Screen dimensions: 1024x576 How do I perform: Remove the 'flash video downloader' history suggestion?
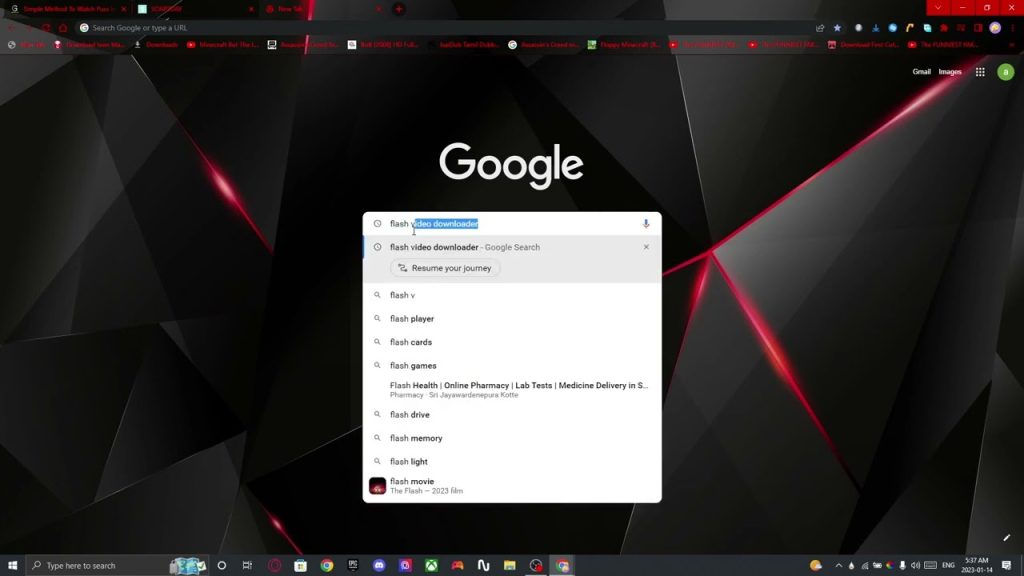[x=646, y=247]
